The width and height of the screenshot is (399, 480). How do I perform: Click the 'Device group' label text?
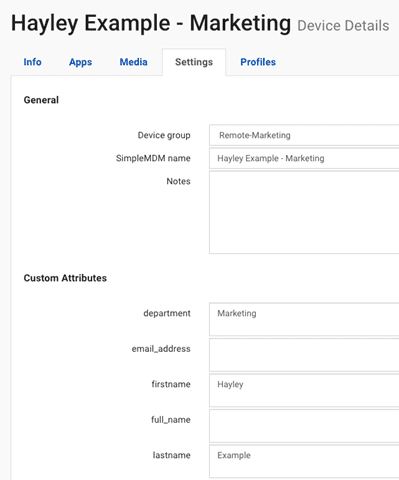coord(164,135)
